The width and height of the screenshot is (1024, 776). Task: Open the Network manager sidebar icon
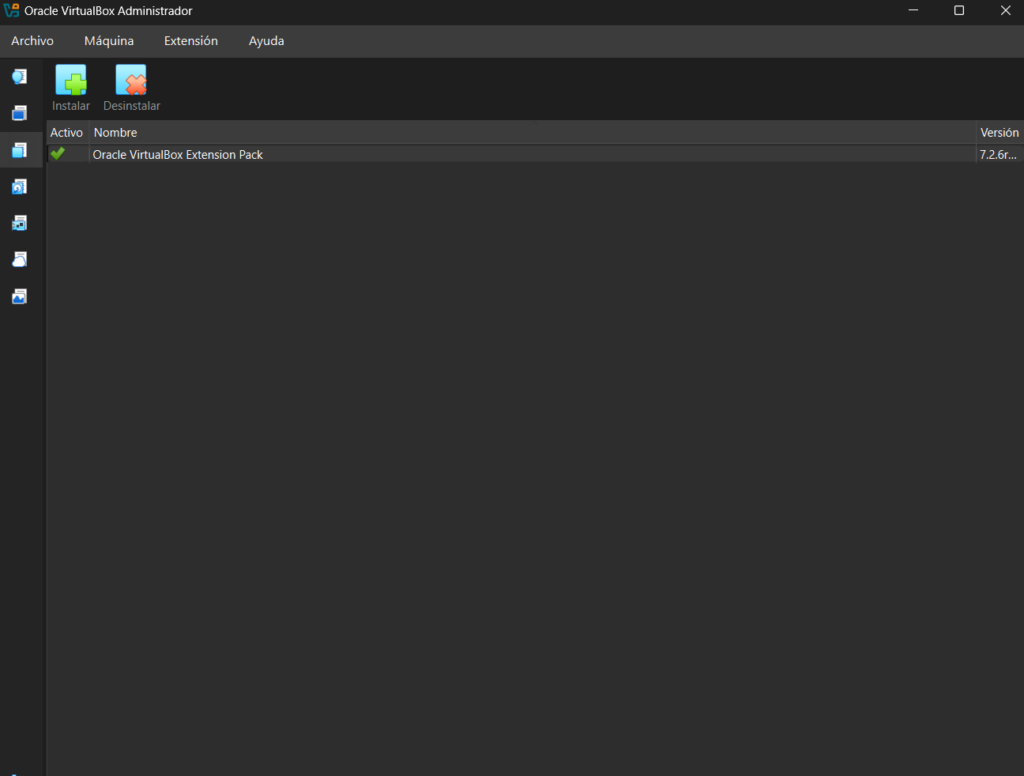point(19,223)
